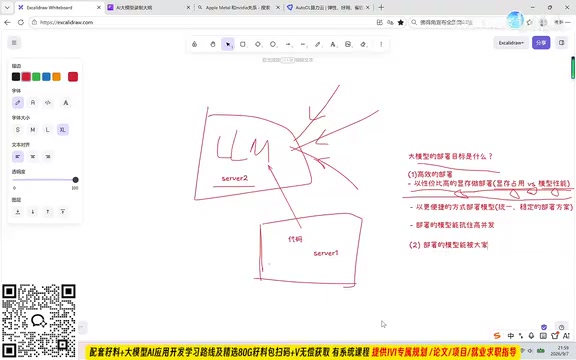Toggle the library sidebar panel icon
The width and height of the screenshot is (576, 360).
pos(562,43)
